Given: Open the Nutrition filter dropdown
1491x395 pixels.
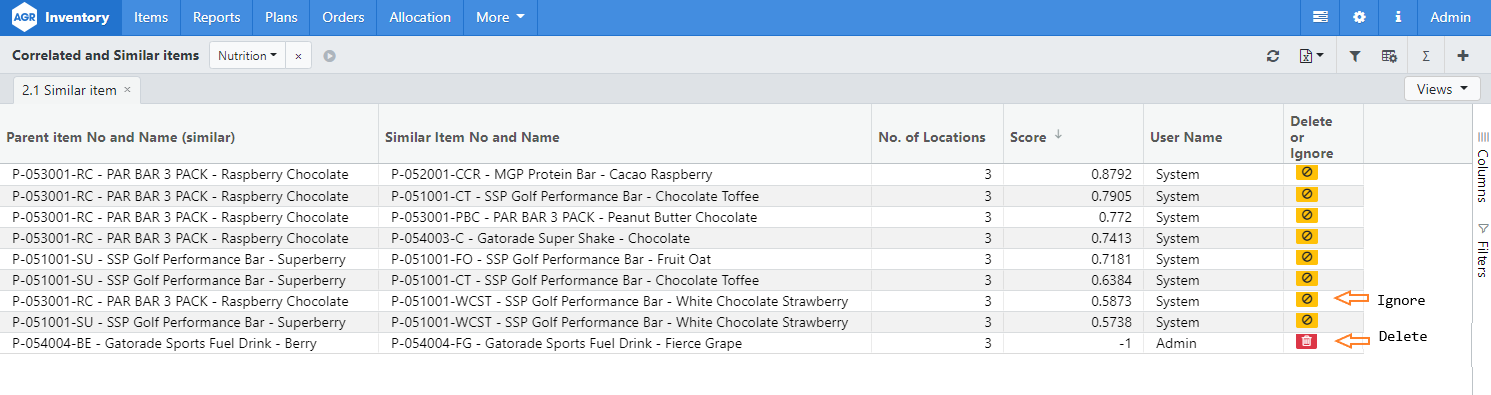Looking at the screenshot, I should pyautogui.click(x=247, y=56).
